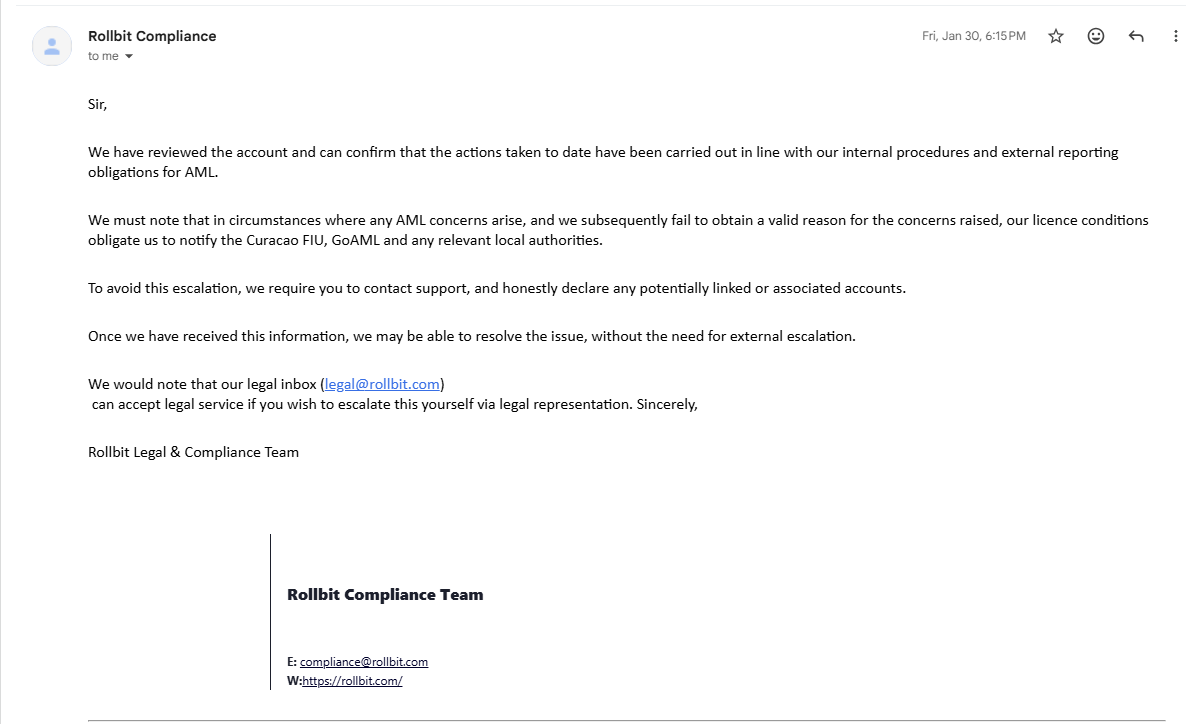Reply to the email using the arrow icon
Screen dimensions: 1199x724
pos(1136,36)
